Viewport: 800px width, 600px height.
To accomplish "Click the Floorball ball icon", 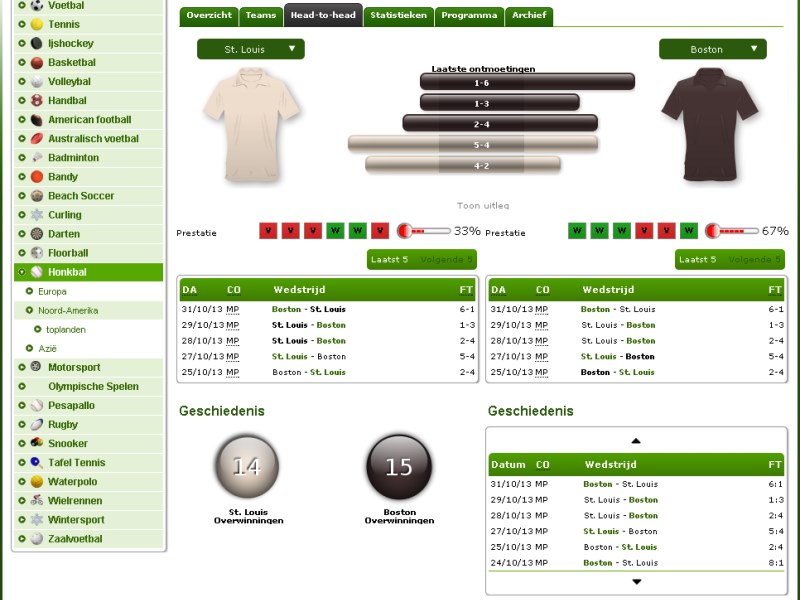I will (37, 253).
